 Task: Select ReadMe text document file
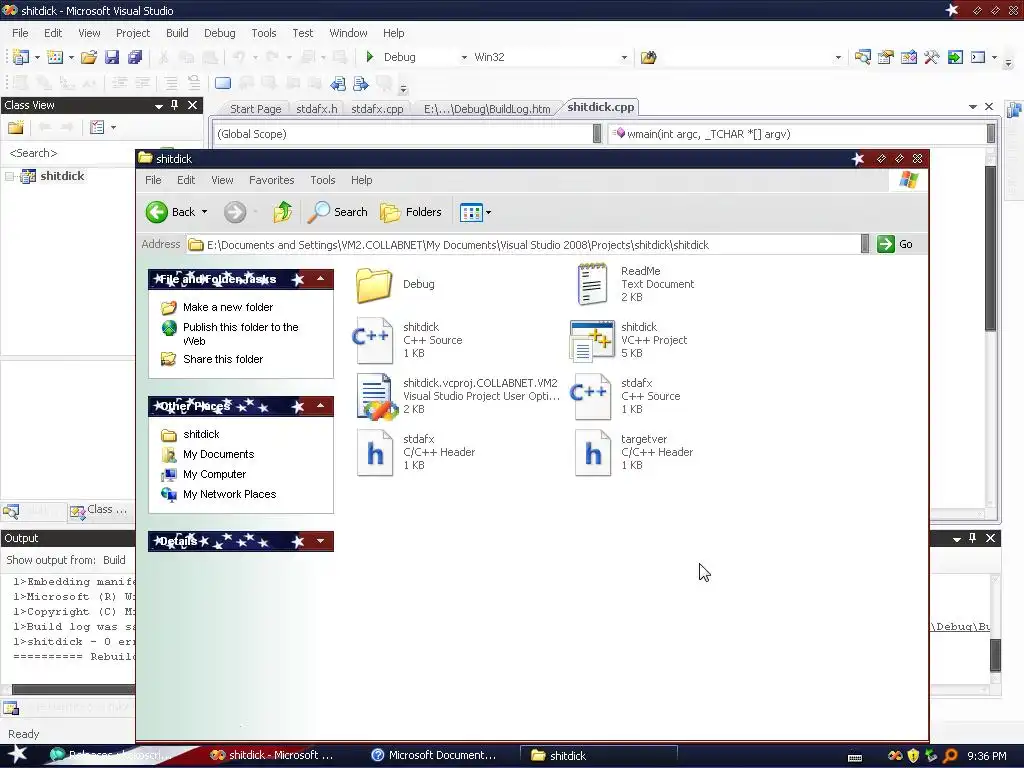point(635,284)
